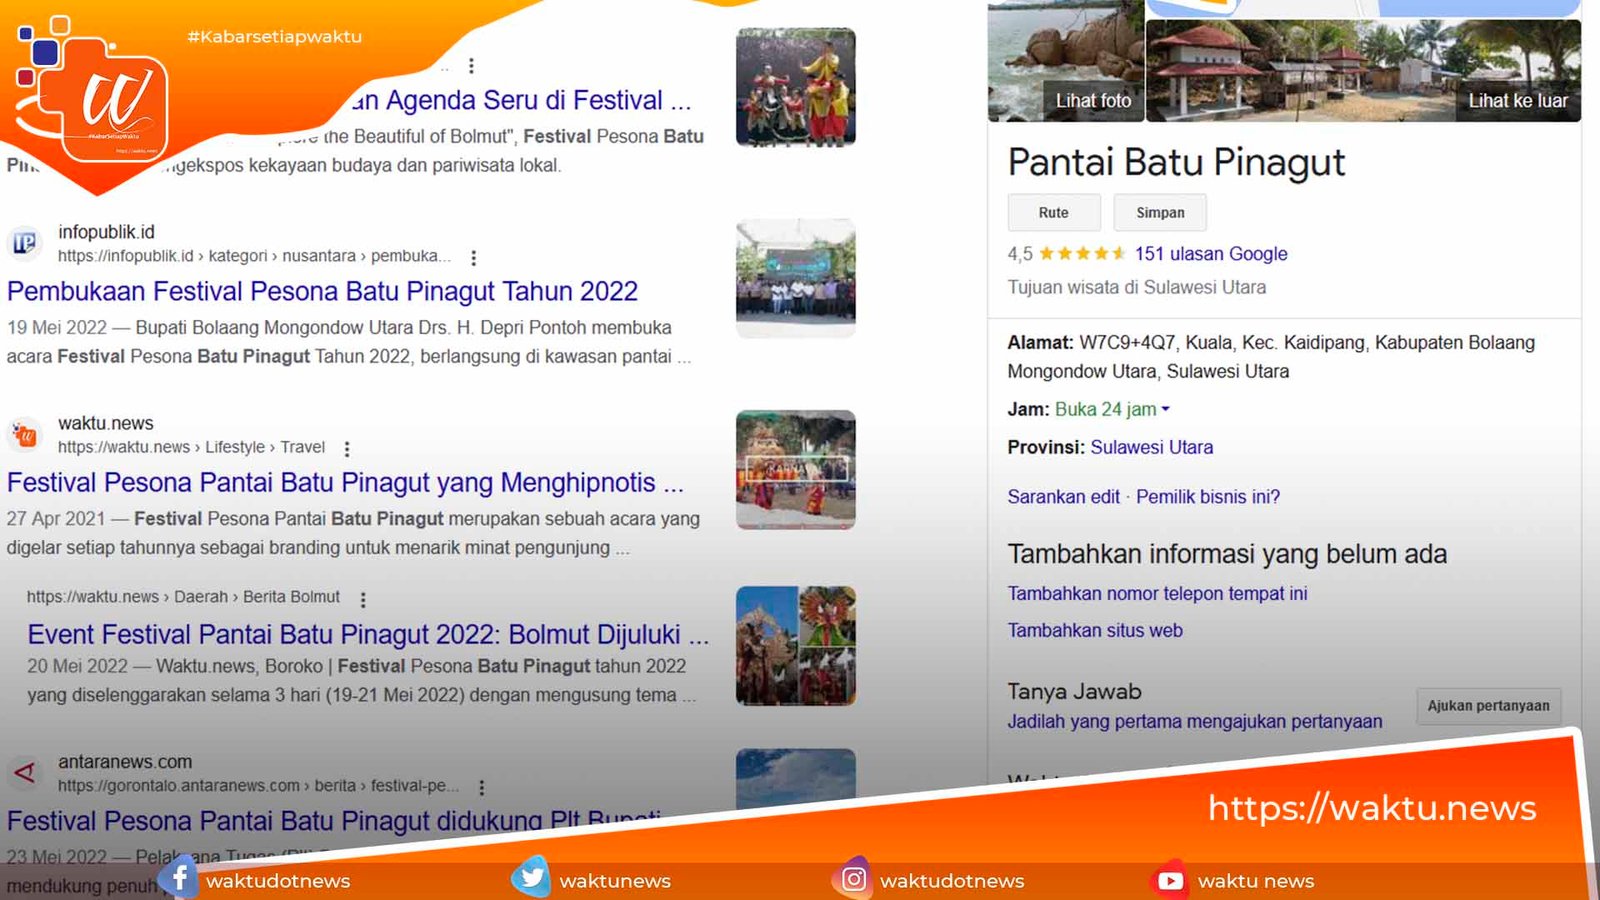Click the https://waktu.news banner URL
This screenshot has width=1600, height=900.
pos(1372,808)
